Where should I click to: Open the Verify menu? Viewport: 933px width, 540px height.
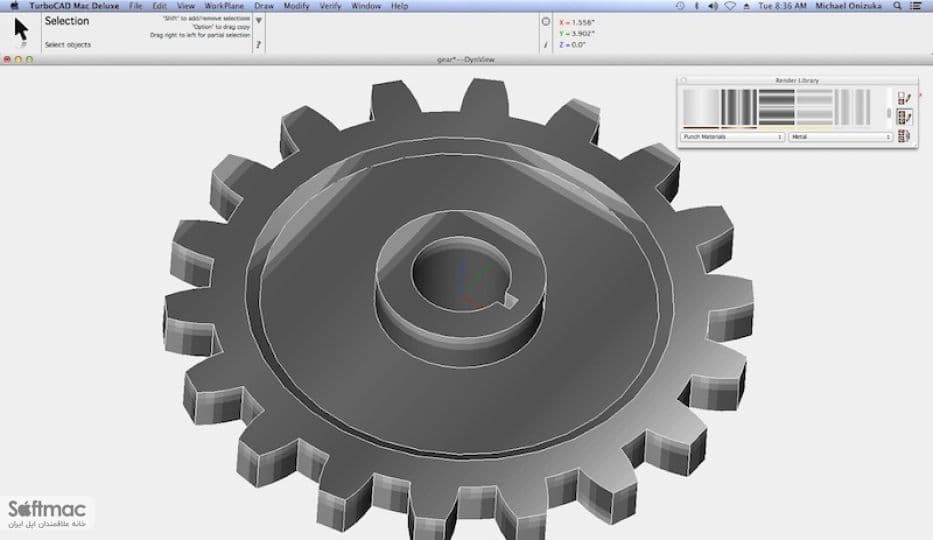330,6
